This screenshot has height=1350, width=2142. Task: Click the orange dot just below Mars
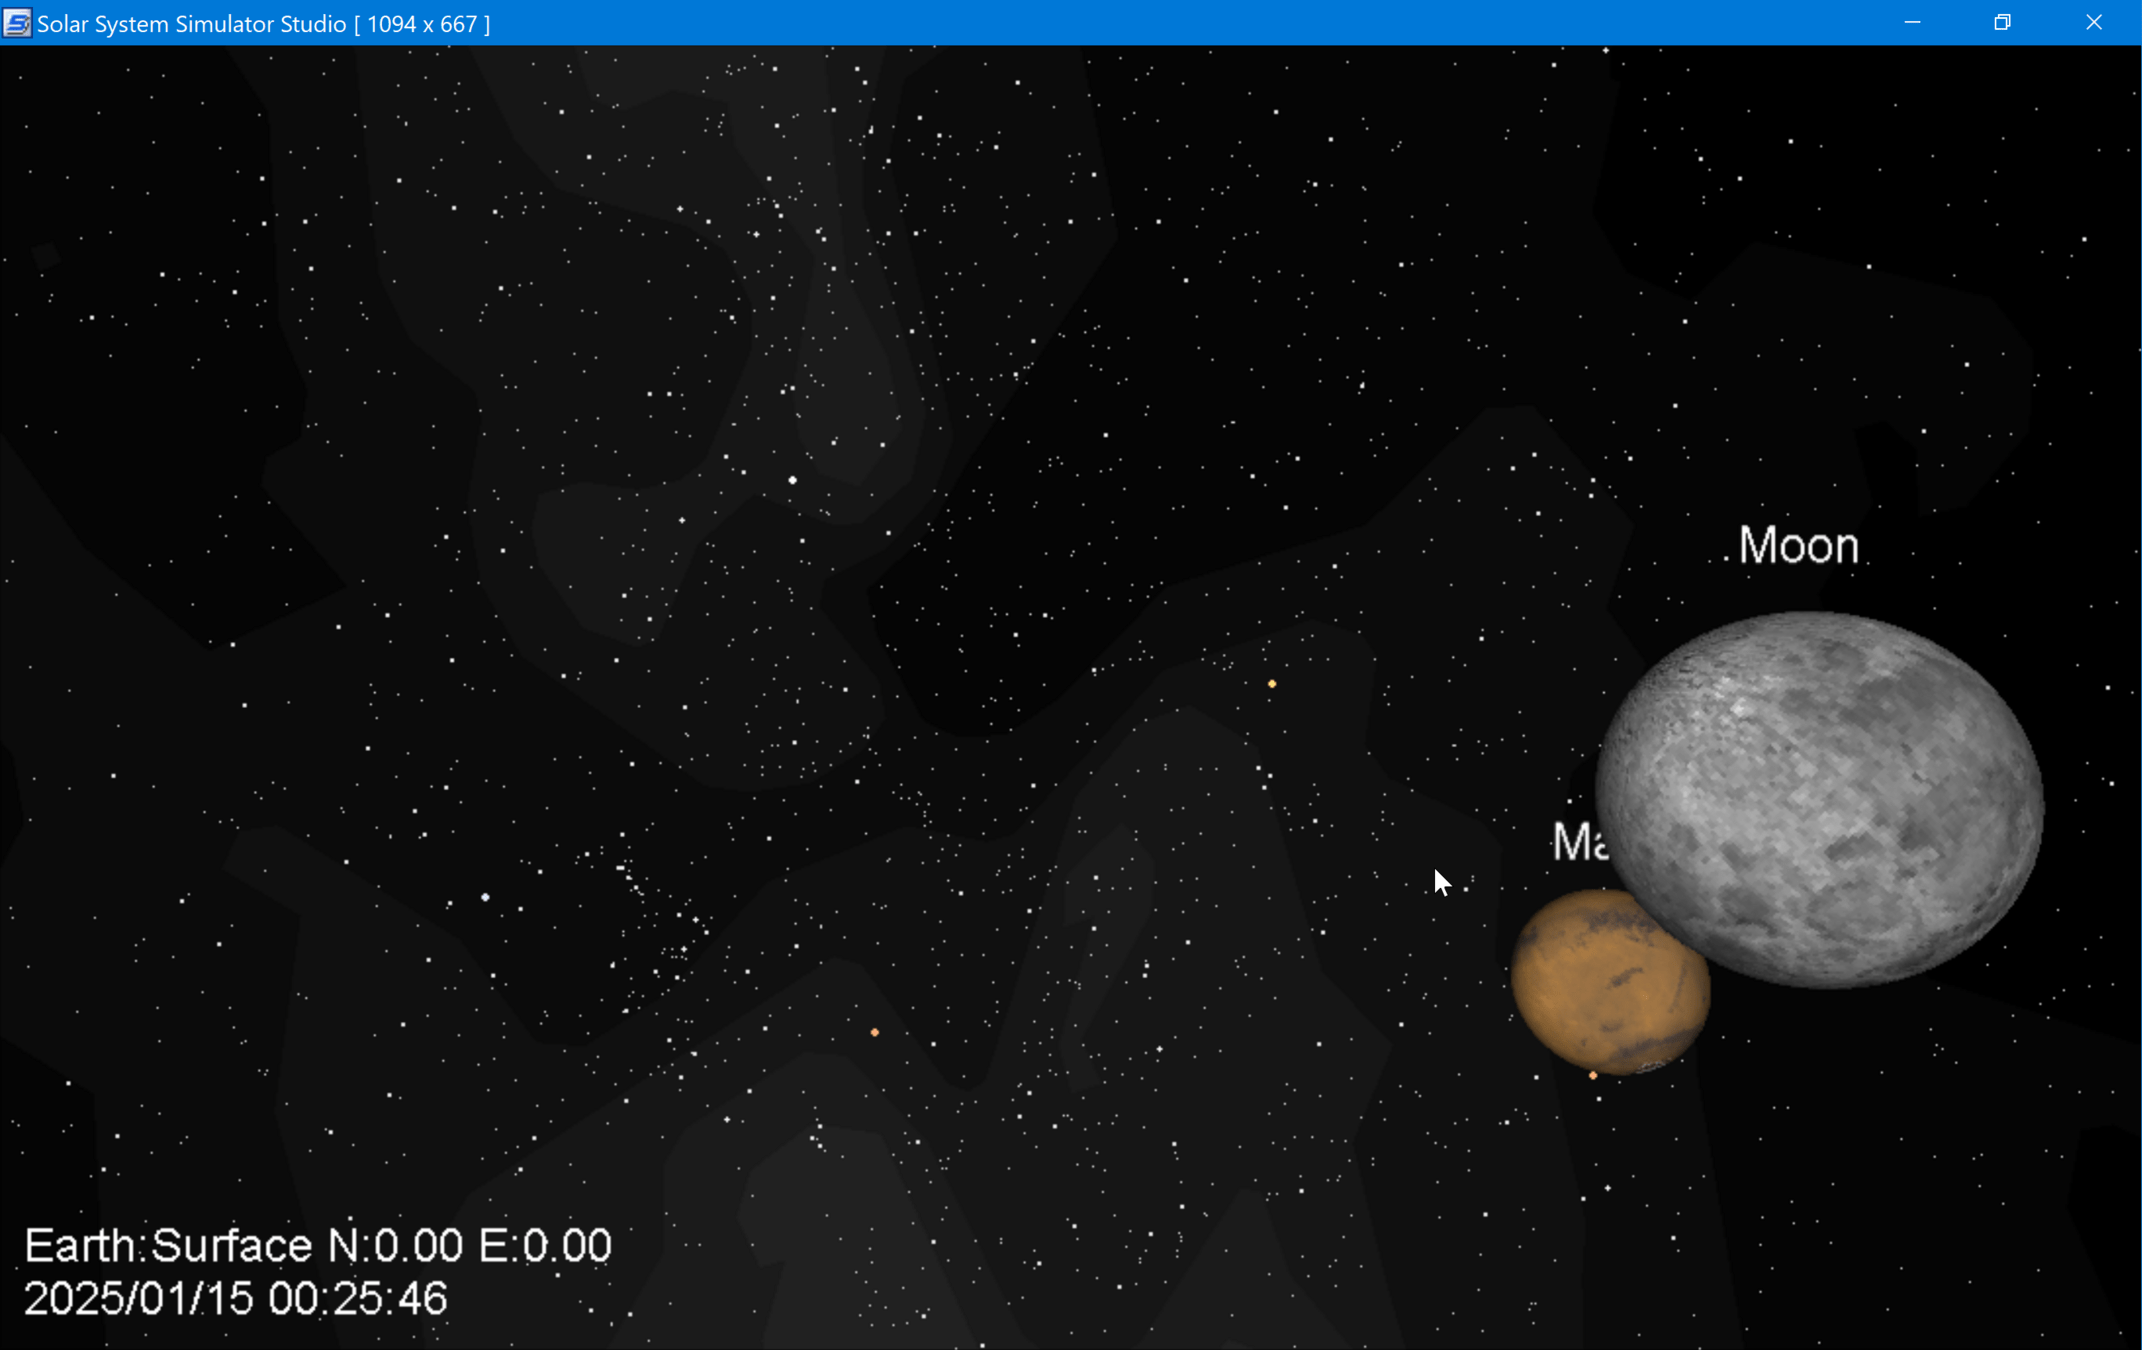1593,1076
